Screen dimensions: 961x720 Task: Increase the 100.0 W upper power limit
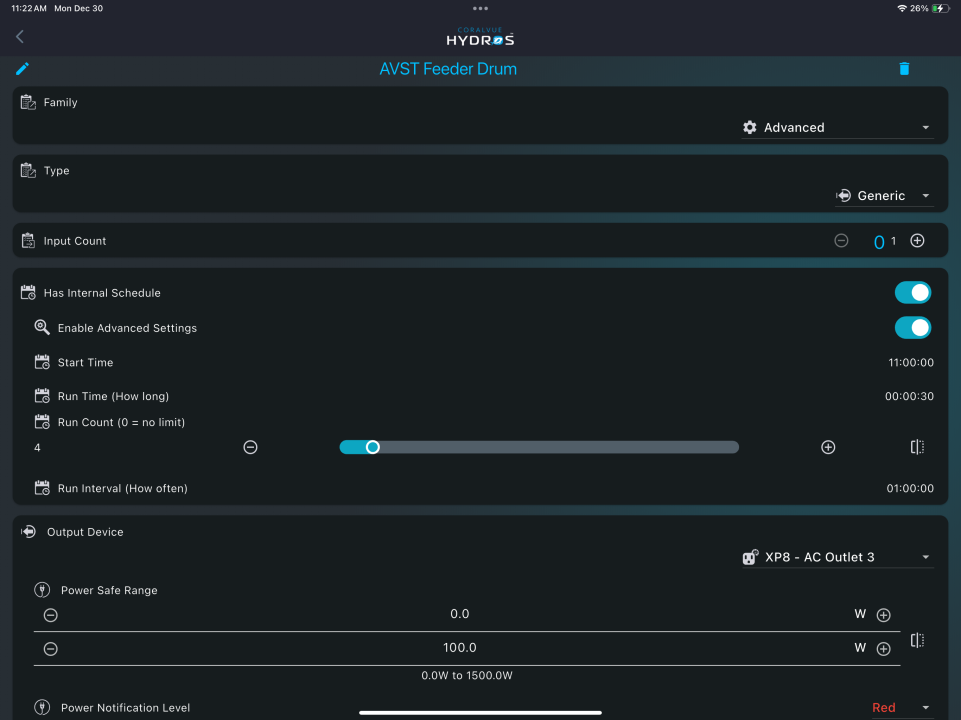click(883, 649)
